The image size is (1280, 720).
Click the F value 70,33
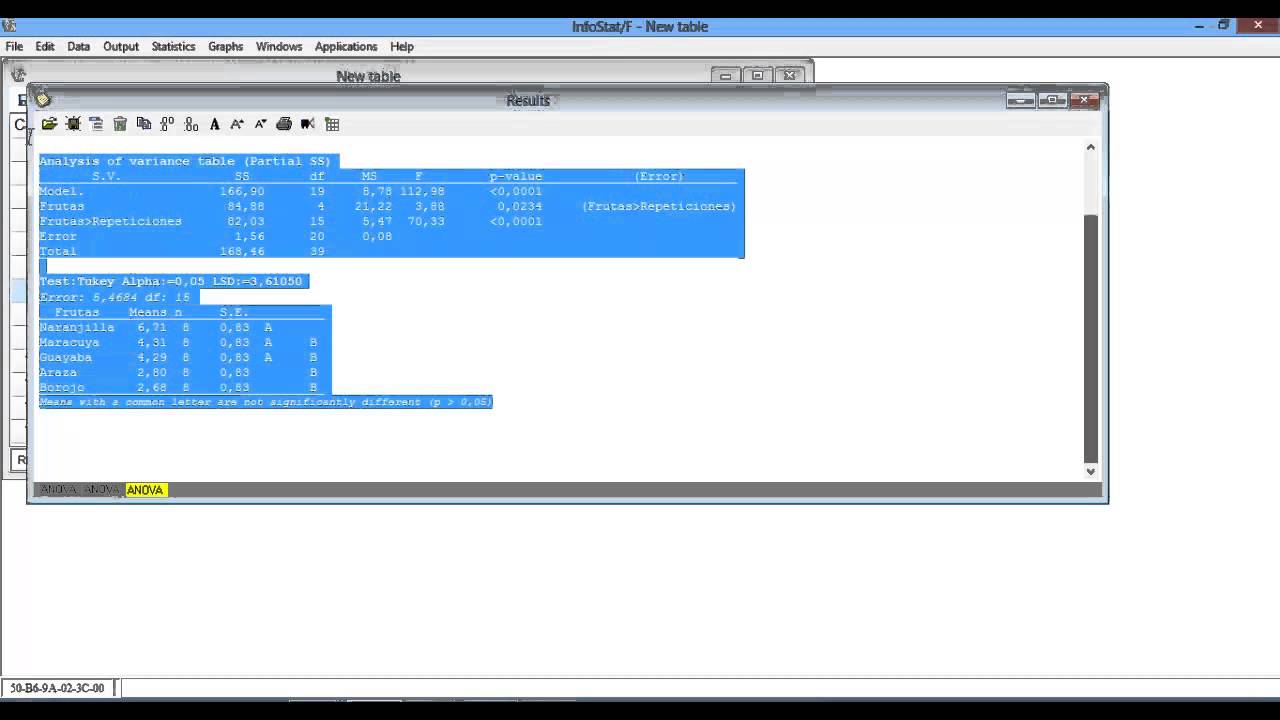[x=426, y=221]
